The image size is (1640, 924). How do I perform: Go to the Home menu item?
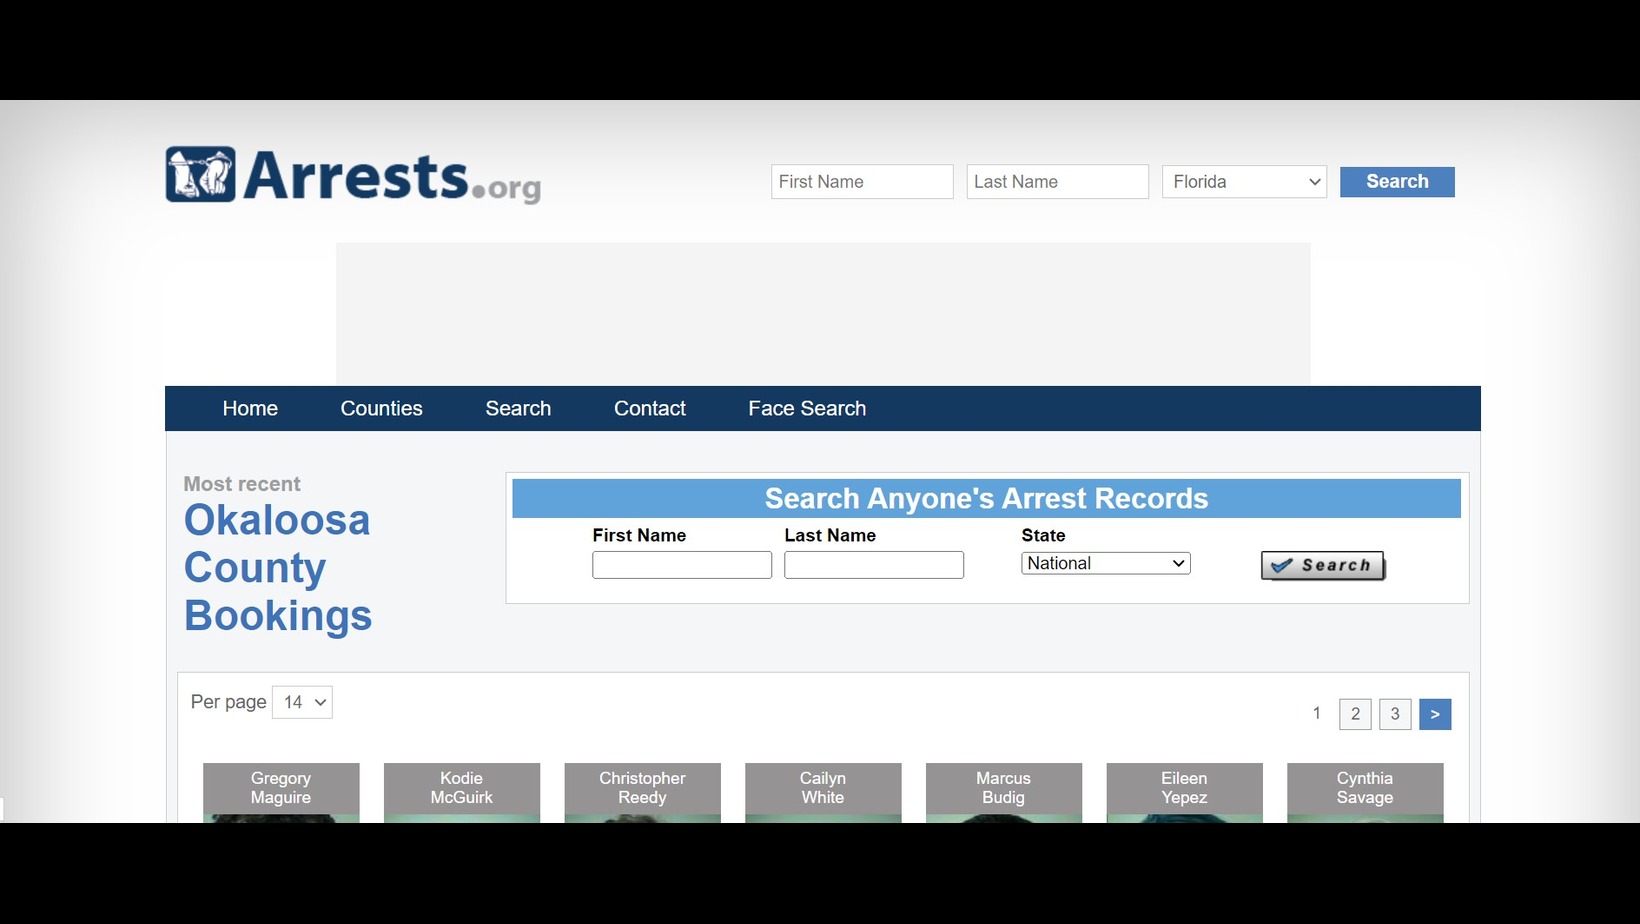[250, 409]
